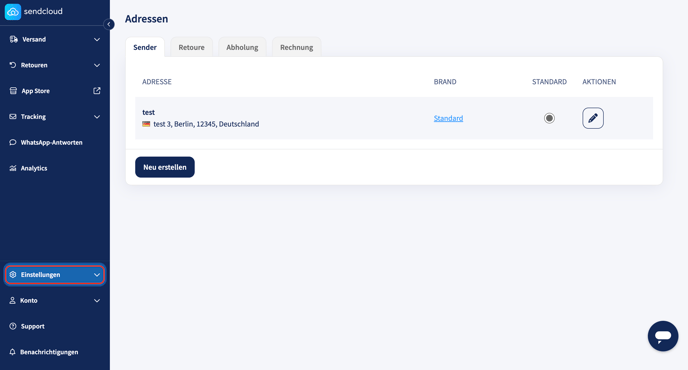Open Konto in the sidebar
The width and height of the screenshot is (688, 370).
[x=55, y=301]
